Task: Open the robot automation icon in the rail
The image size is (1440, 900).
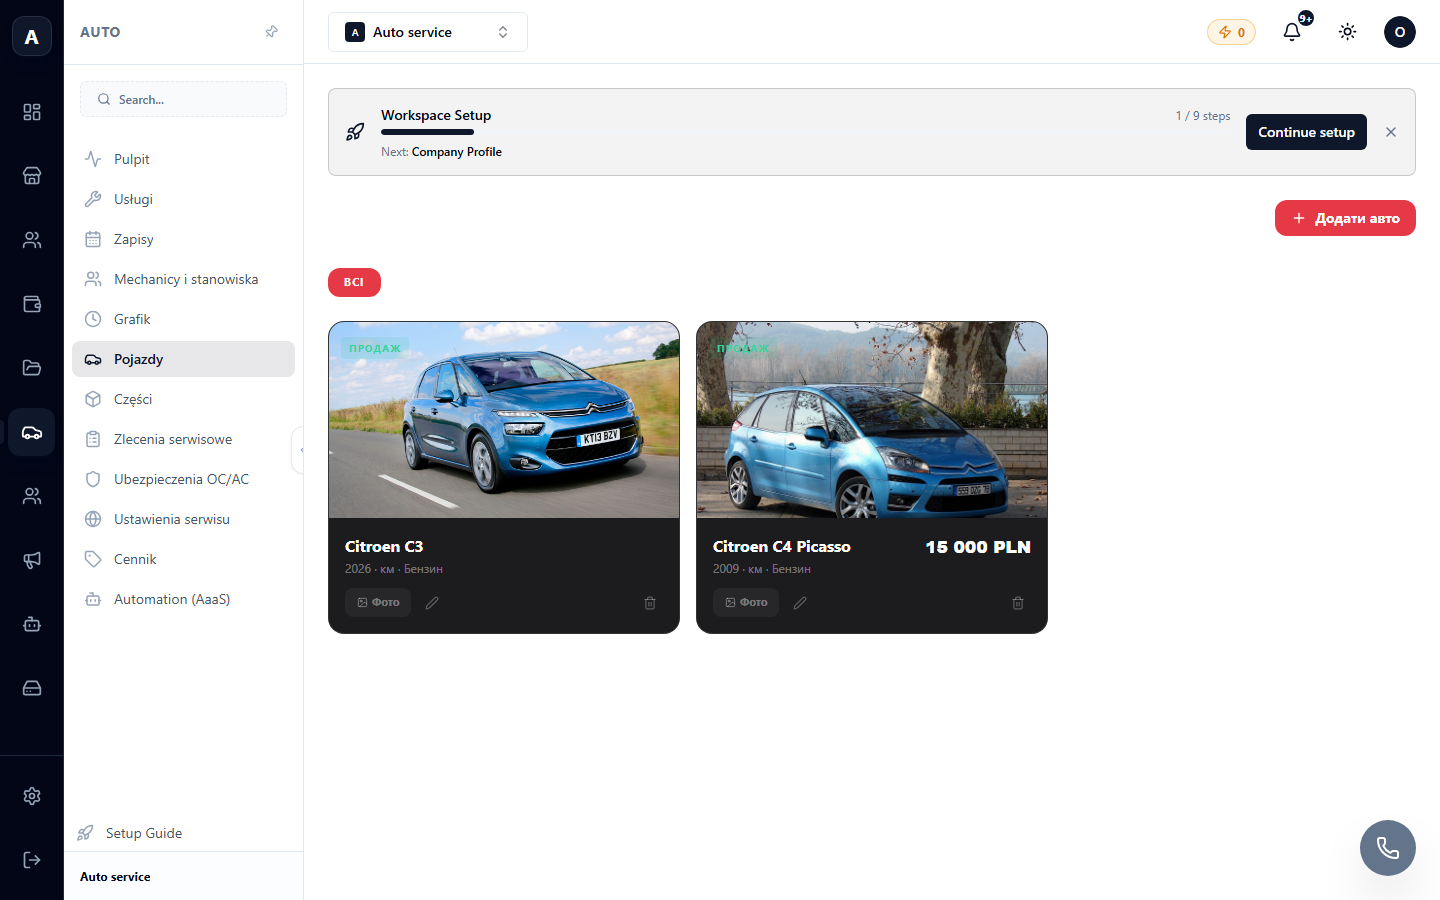Action: coord(32,624)
